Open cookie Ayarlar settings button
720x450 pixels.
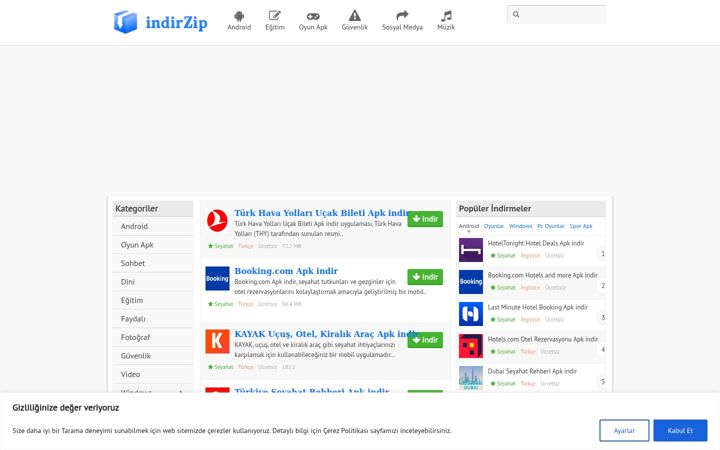[624, 431]
